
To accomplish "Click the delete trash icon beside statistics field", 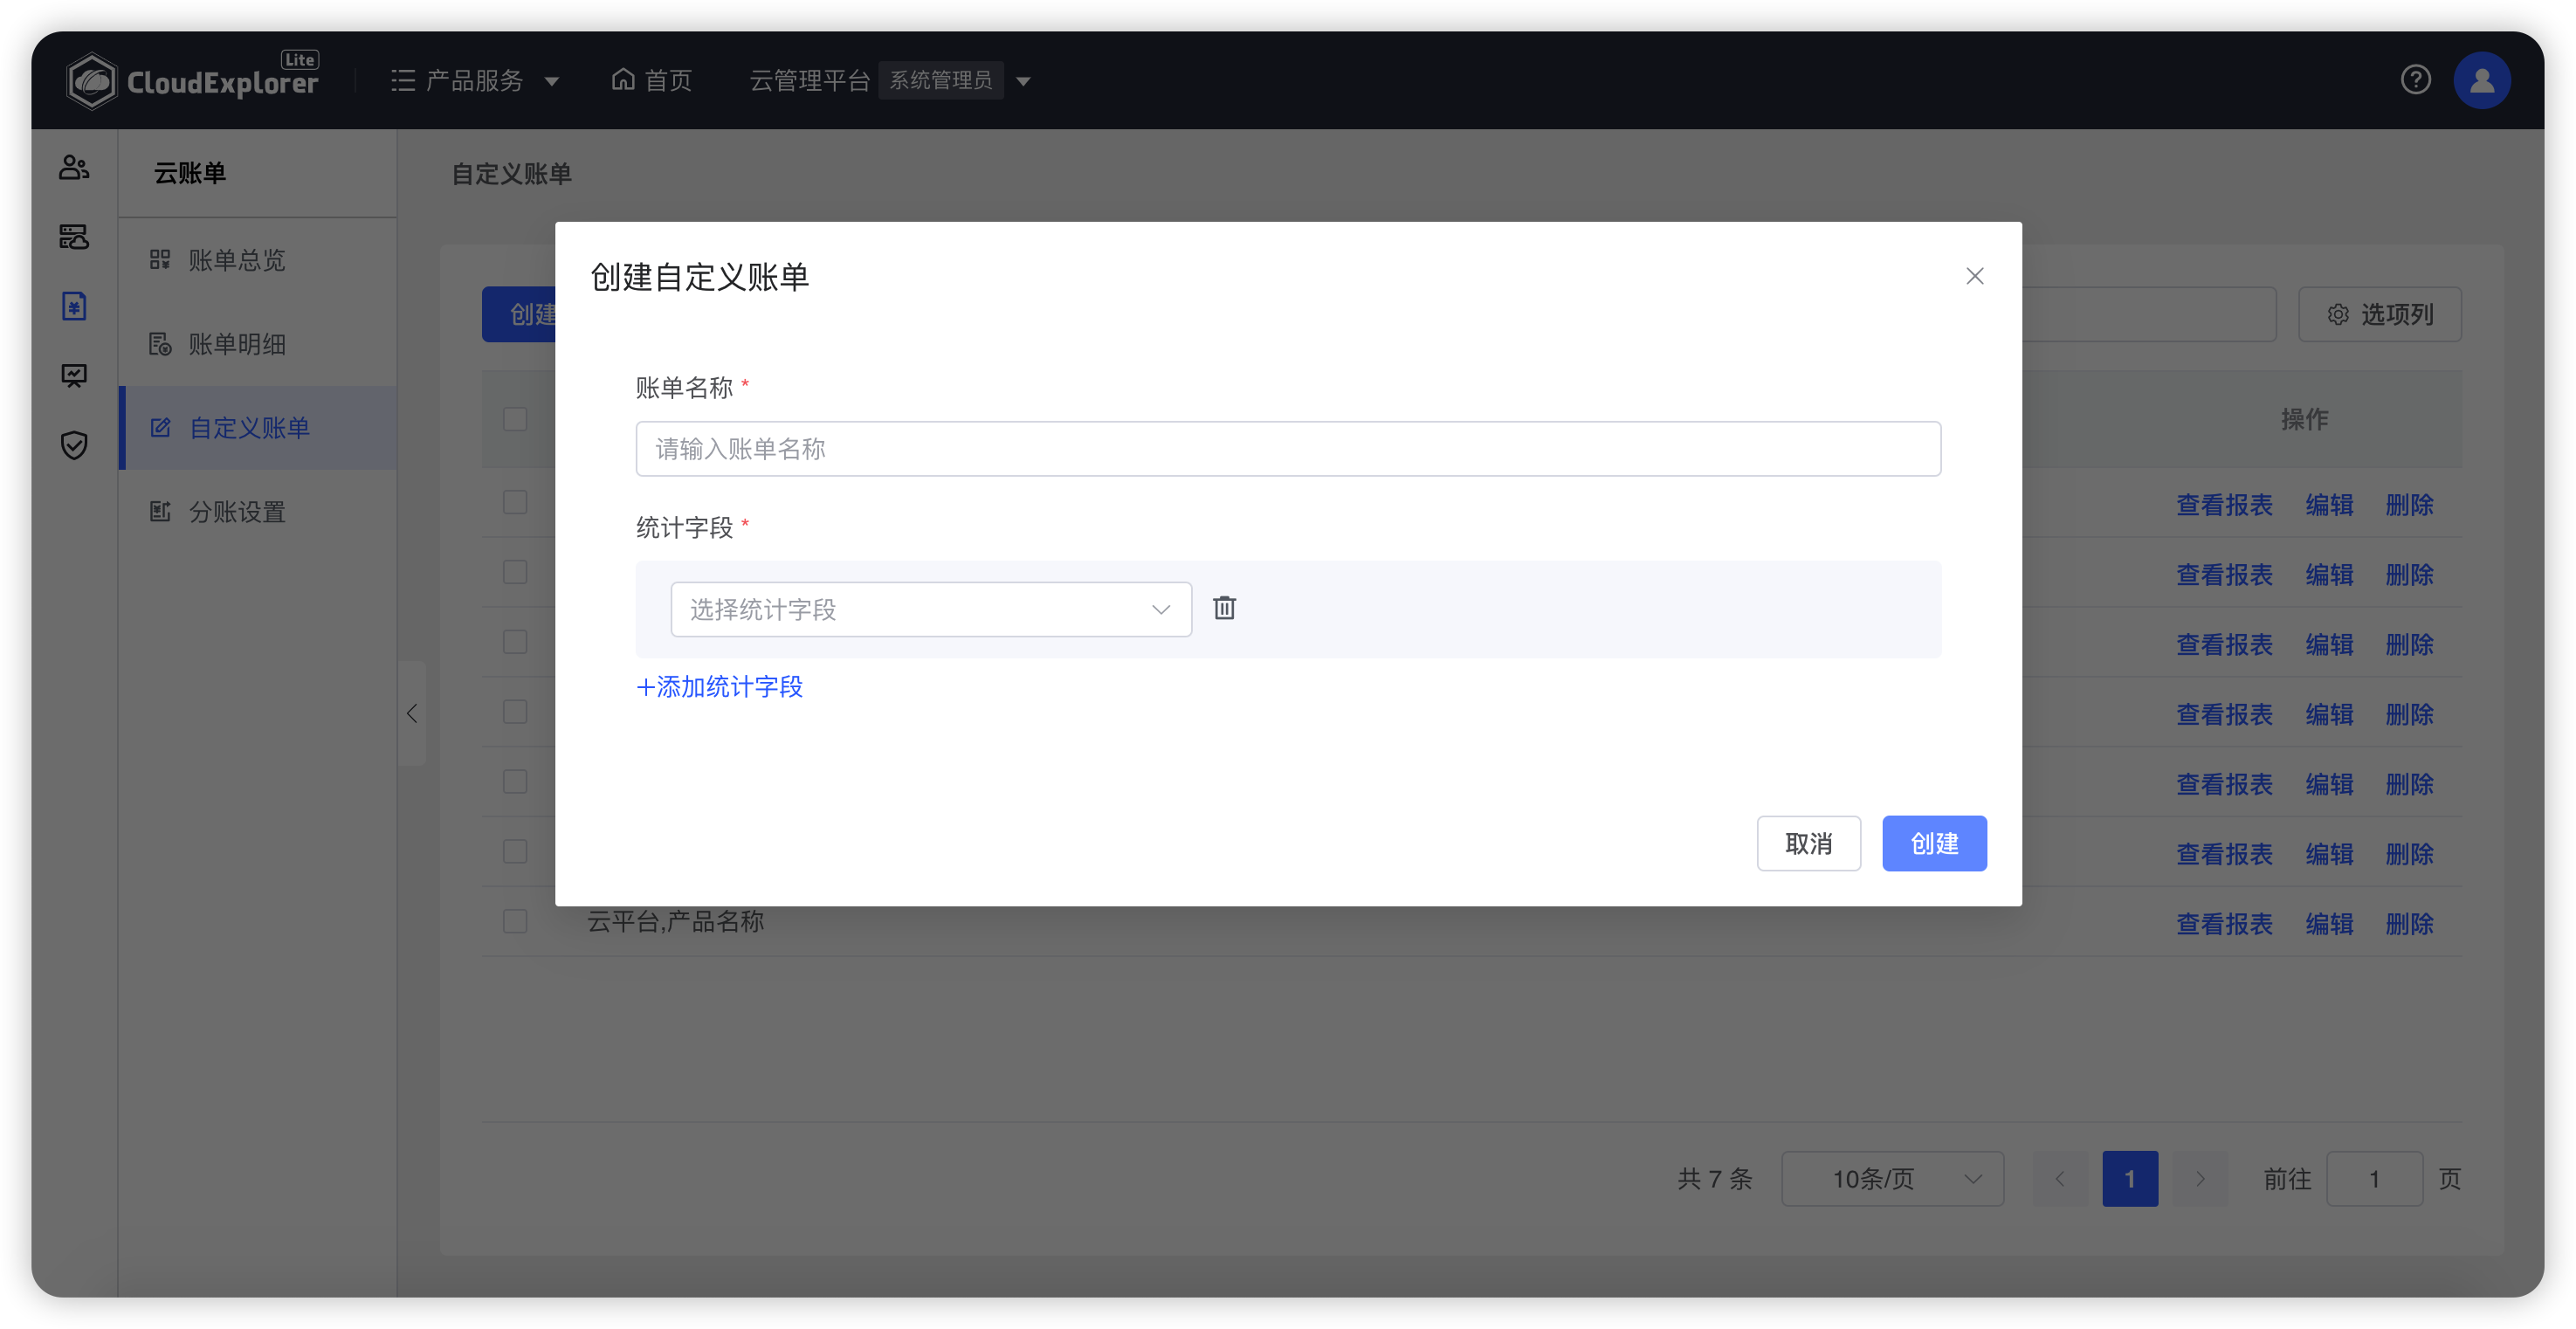I will [1224, 607].
